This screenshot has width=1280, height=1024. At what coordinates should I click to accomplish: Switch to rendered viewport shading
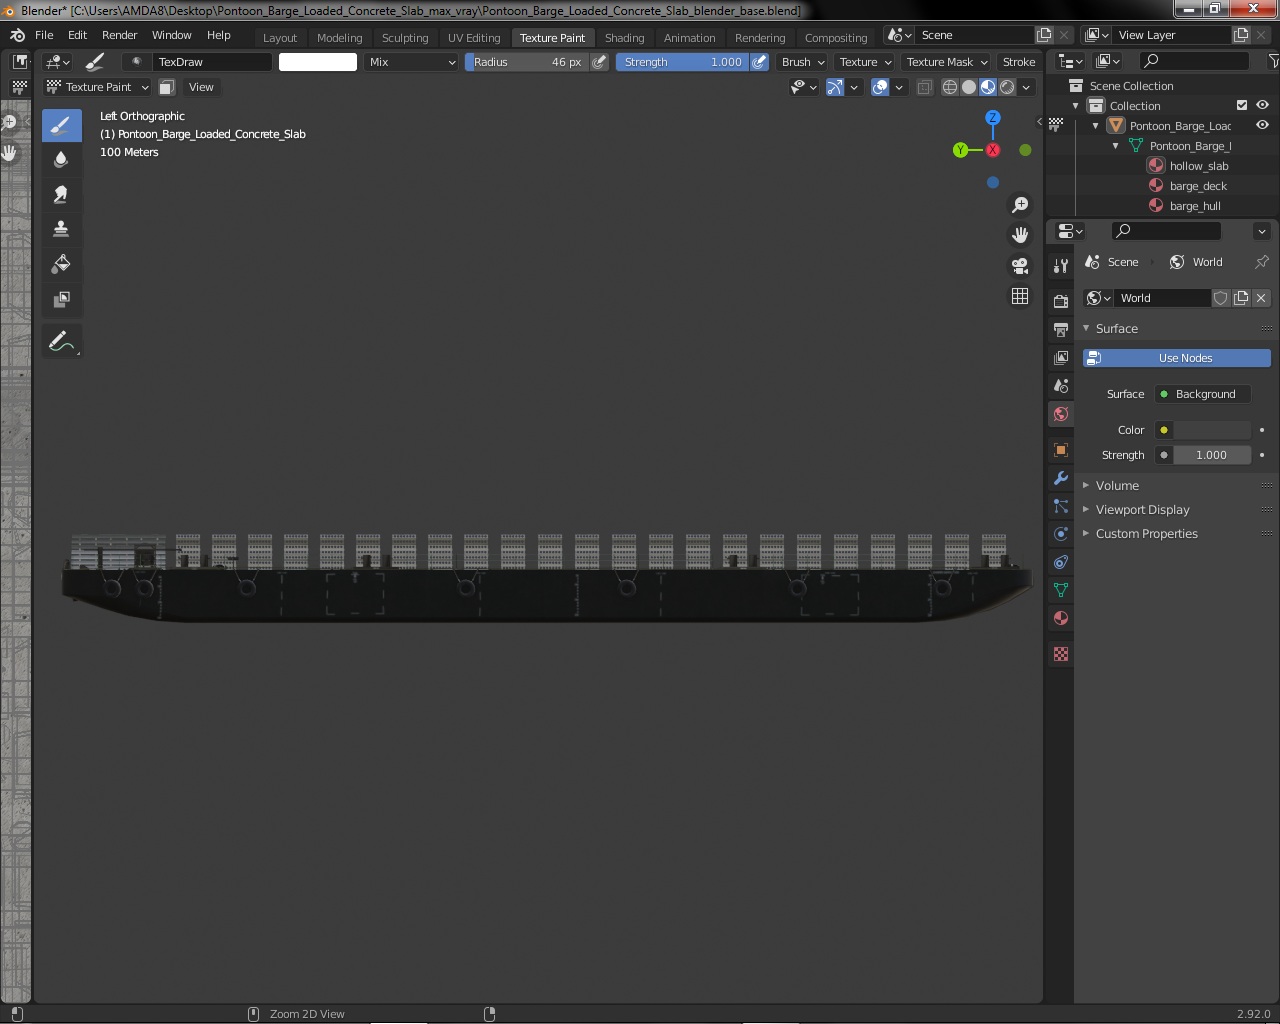click(1007, 87)
